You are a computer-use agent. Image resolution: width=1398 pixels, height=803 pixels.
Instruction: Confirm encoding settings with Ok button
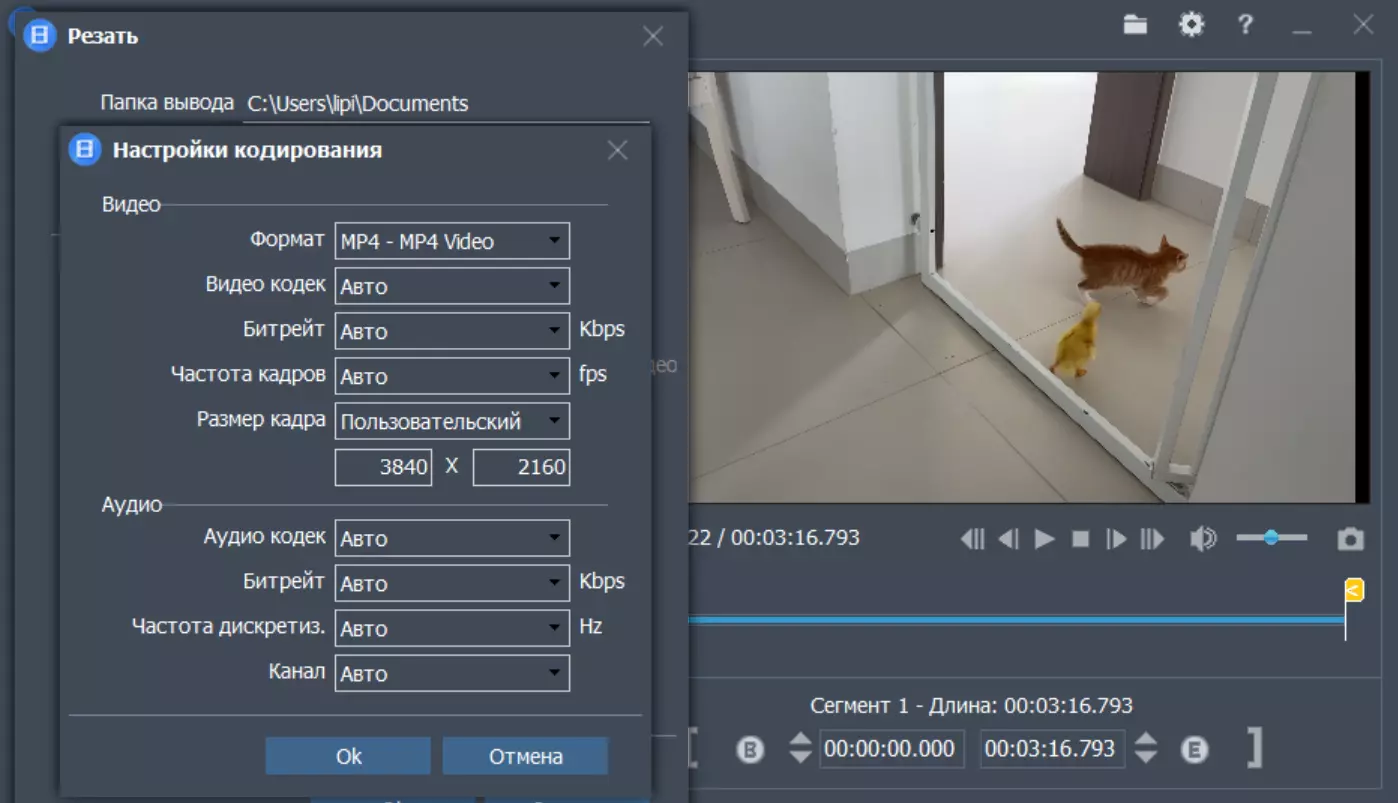(348, 756)
